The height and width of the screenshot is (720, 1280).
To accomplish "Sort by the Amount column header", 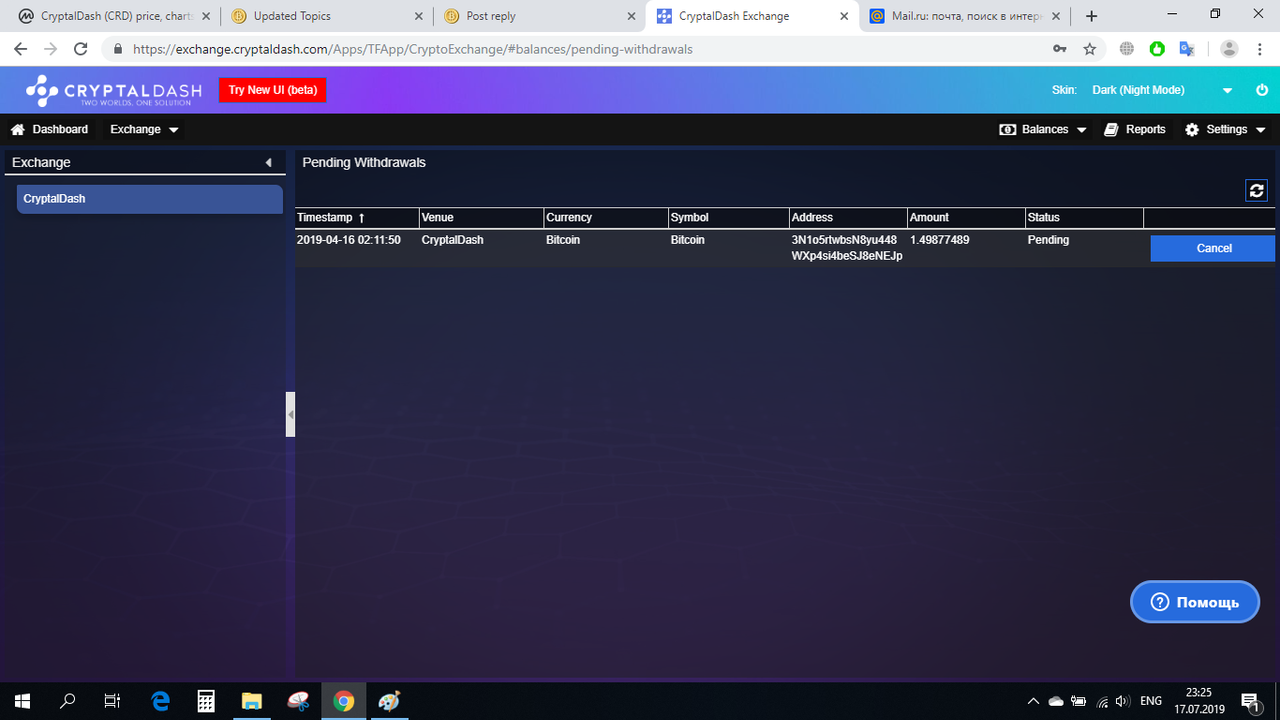I will [x=966, y=217].
